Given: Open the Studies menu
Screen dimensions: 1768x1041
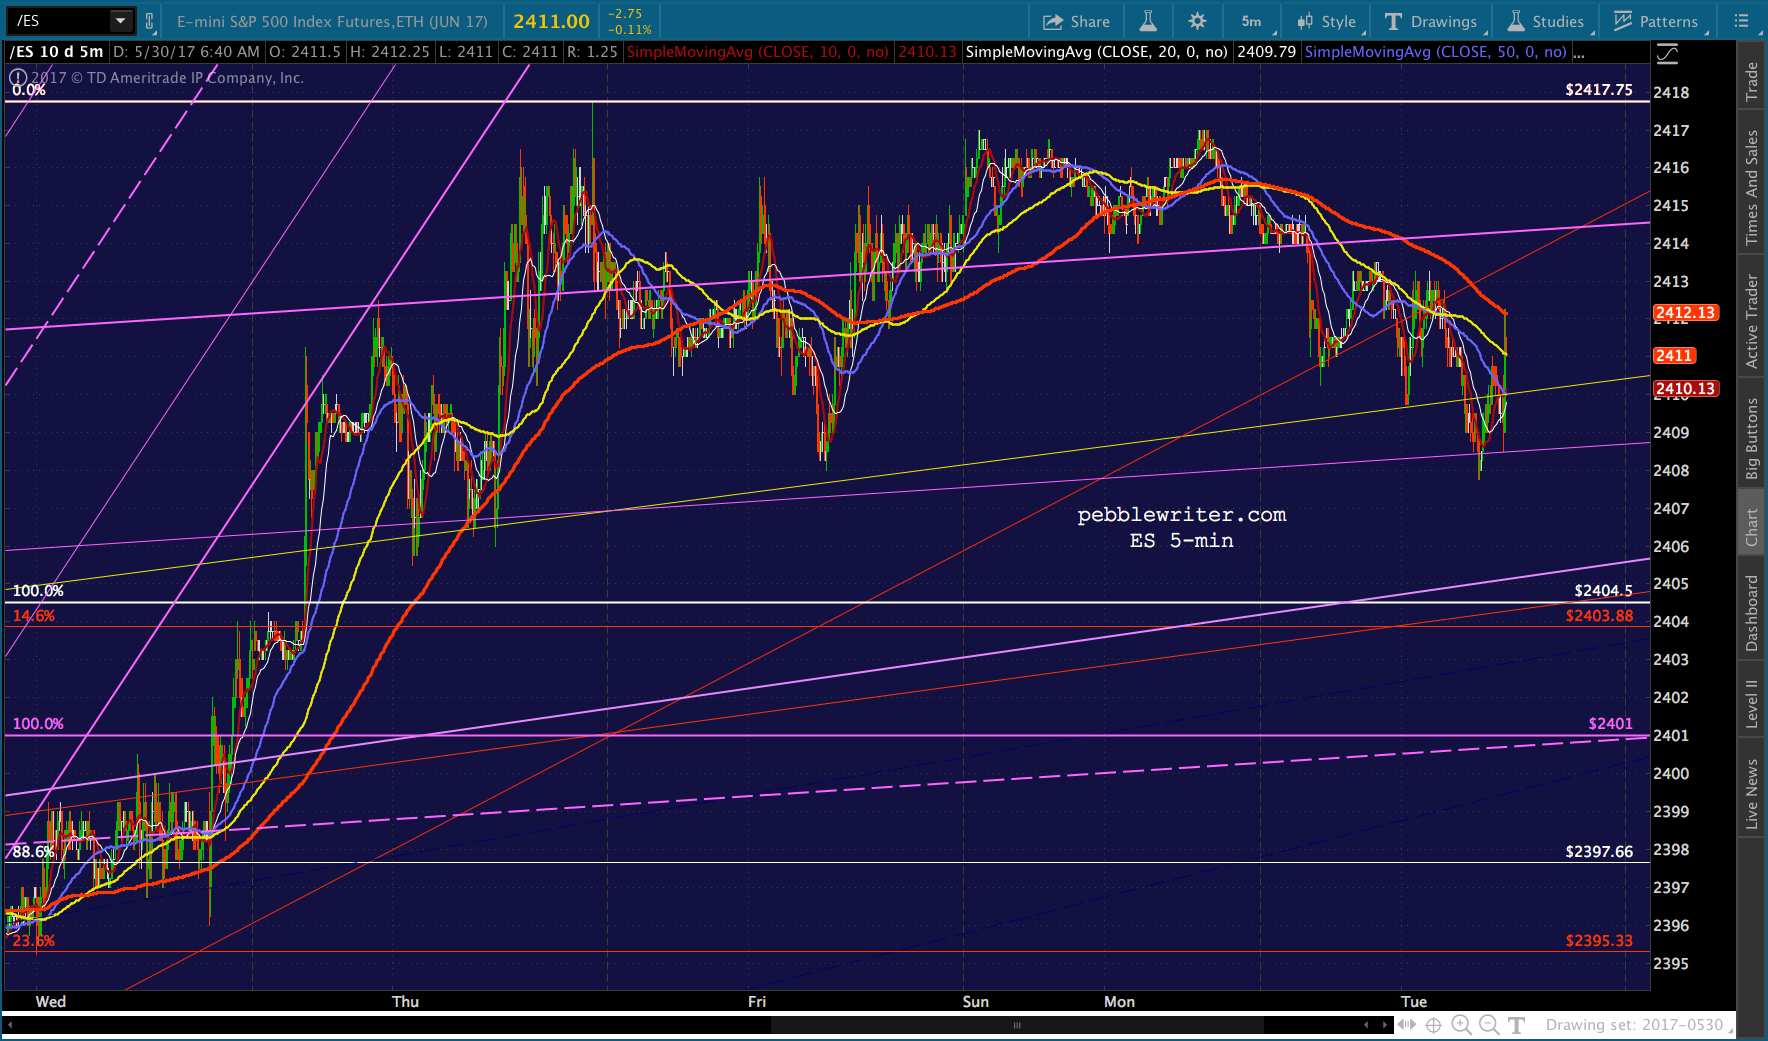Looking at the screenshot, I should [x=1547, y=21].
